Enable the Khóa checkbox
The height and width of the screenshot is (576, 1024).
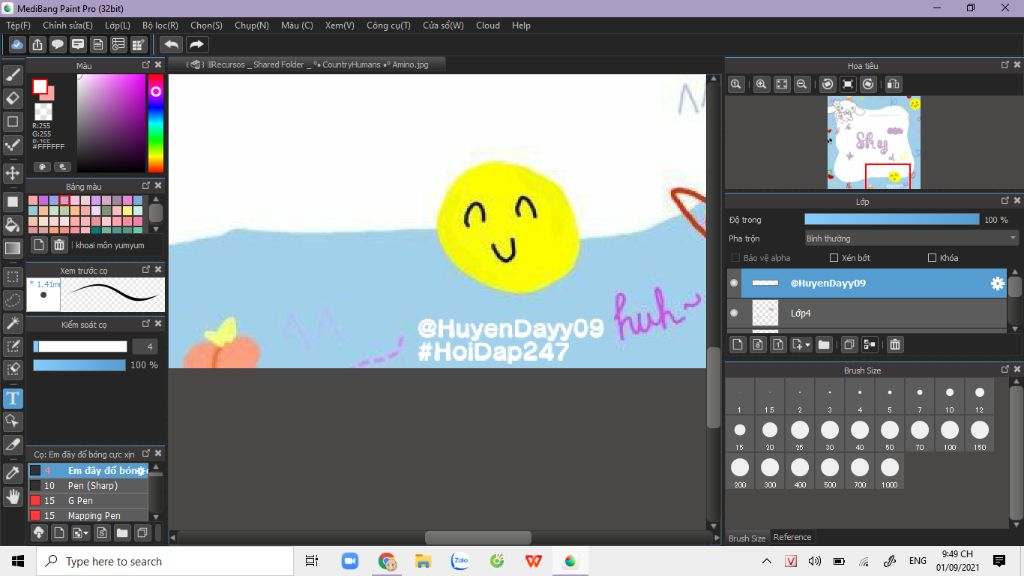pos(932,258)
